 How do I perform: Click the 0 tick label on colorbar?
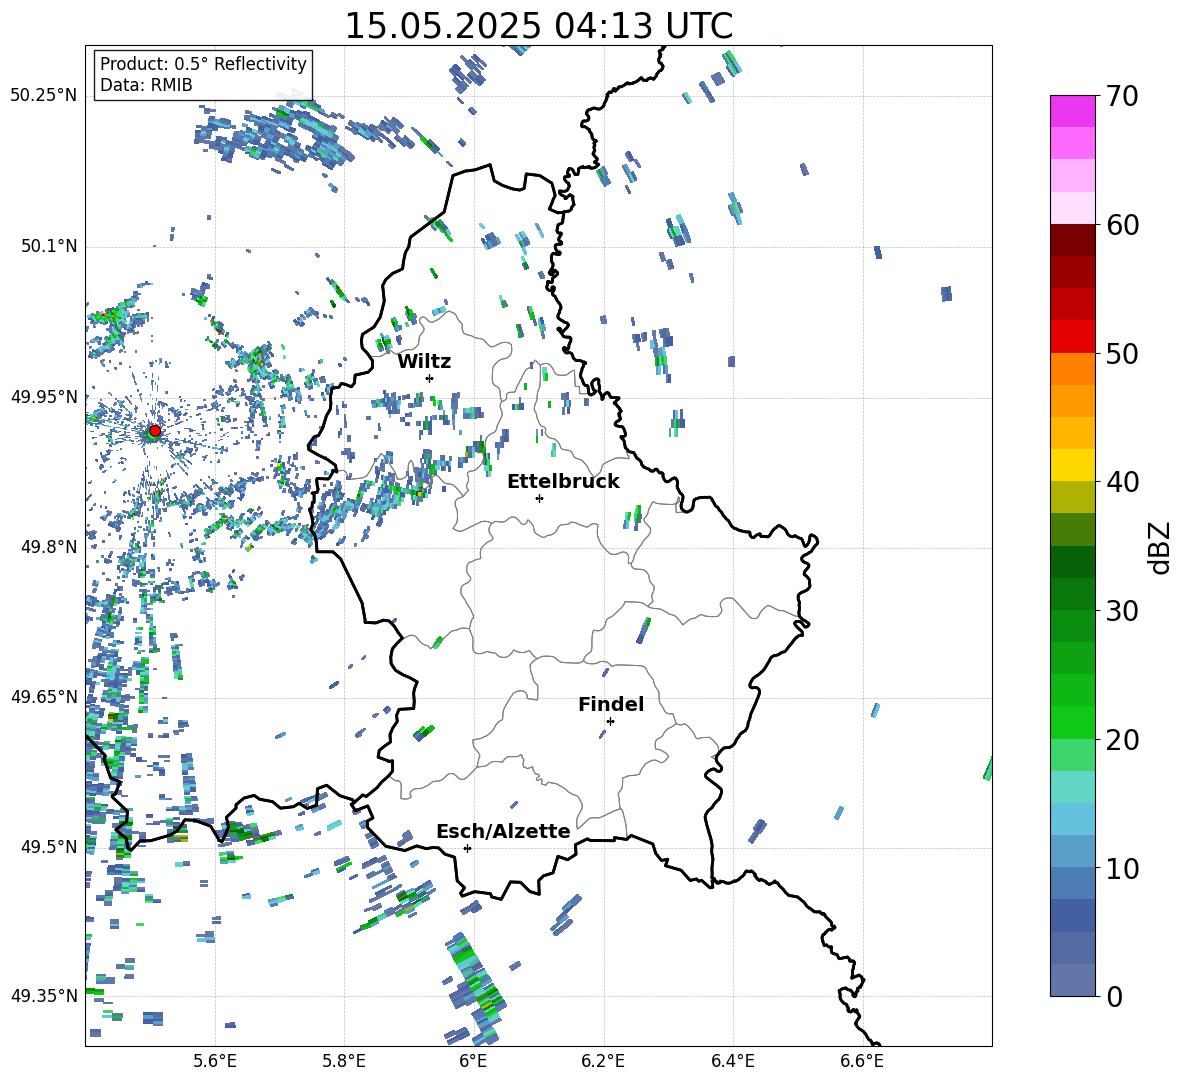coord(1114,996)
